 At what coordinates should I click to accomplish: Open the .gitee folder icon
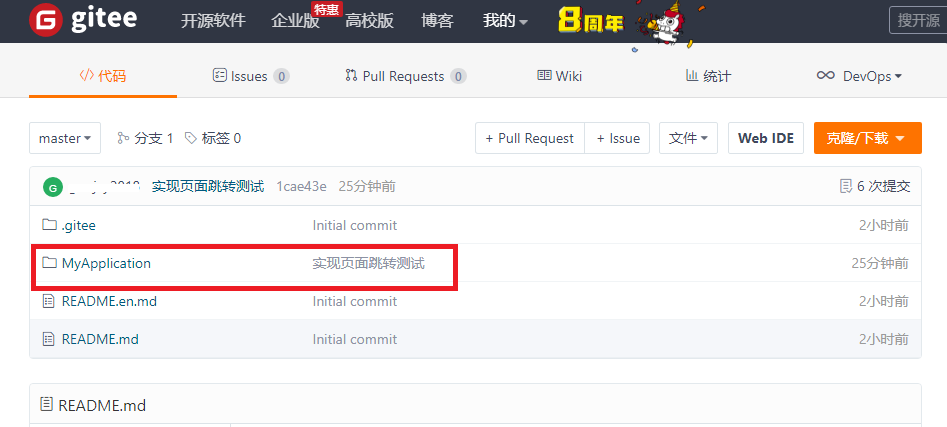coord(49,225)
